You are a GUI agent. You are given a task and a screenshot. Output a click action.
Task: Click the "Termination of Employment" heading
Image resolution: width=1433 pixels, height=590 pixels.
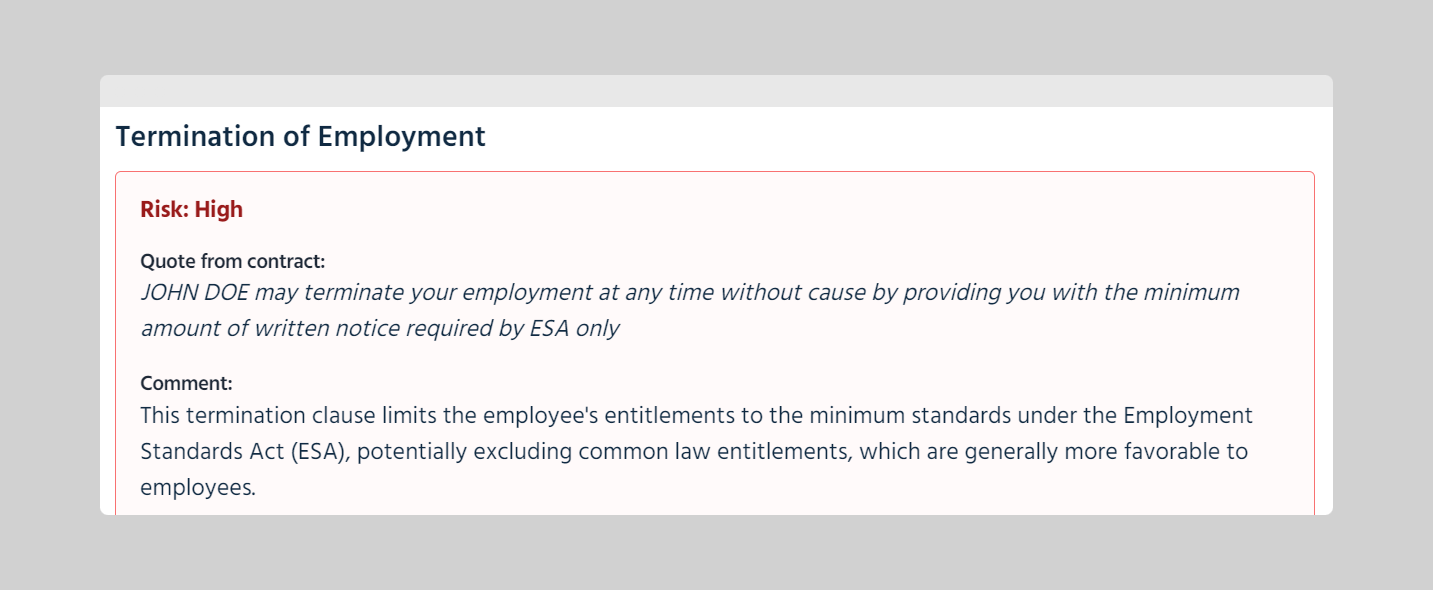coord(300,137)
